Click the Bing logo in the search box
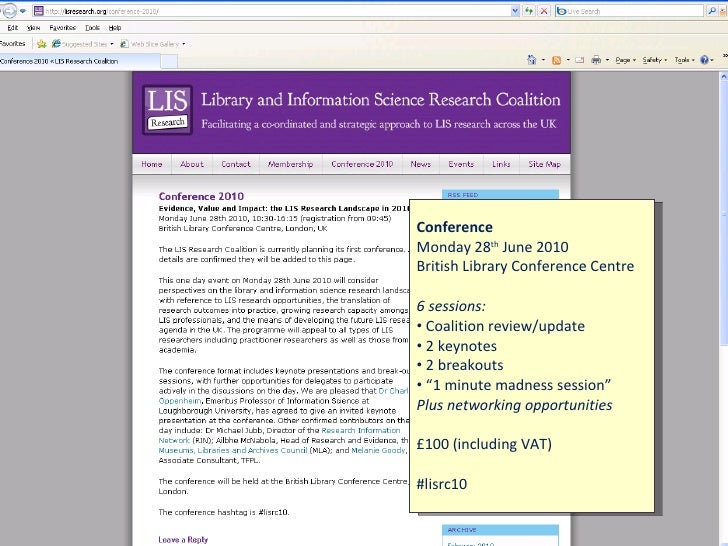The height and width of the screenshot is (546, 728). [561, 11]
